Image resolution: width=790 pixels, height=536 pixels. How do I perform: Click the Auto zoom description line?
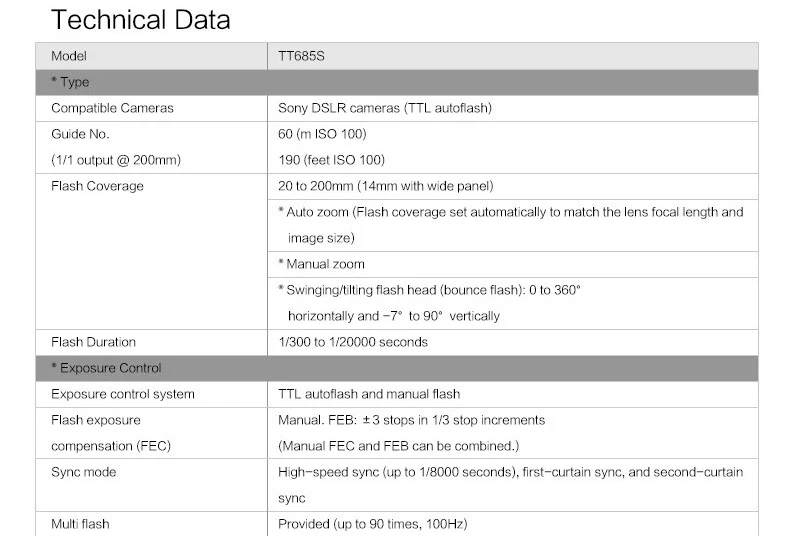click(511, 212)
